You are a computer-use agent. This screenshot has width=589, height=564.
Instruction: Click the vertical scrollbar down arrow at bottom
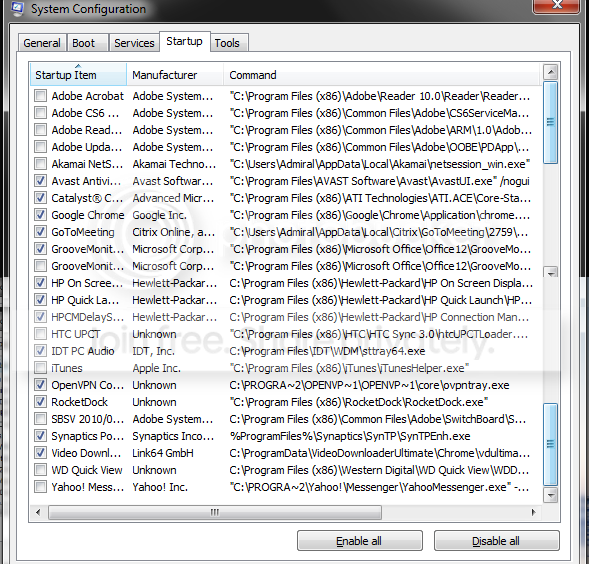(551, 496)
